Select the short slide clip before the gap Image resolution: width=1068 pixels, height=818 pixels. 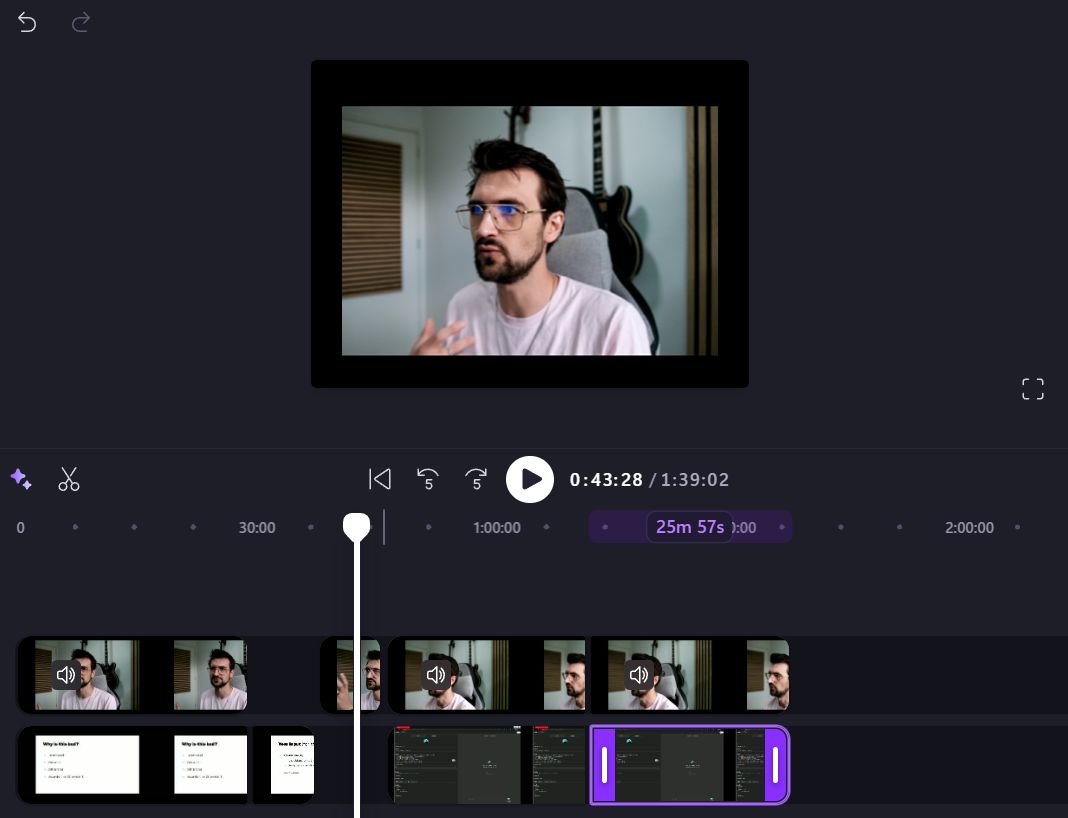click(x=284, y=764)
